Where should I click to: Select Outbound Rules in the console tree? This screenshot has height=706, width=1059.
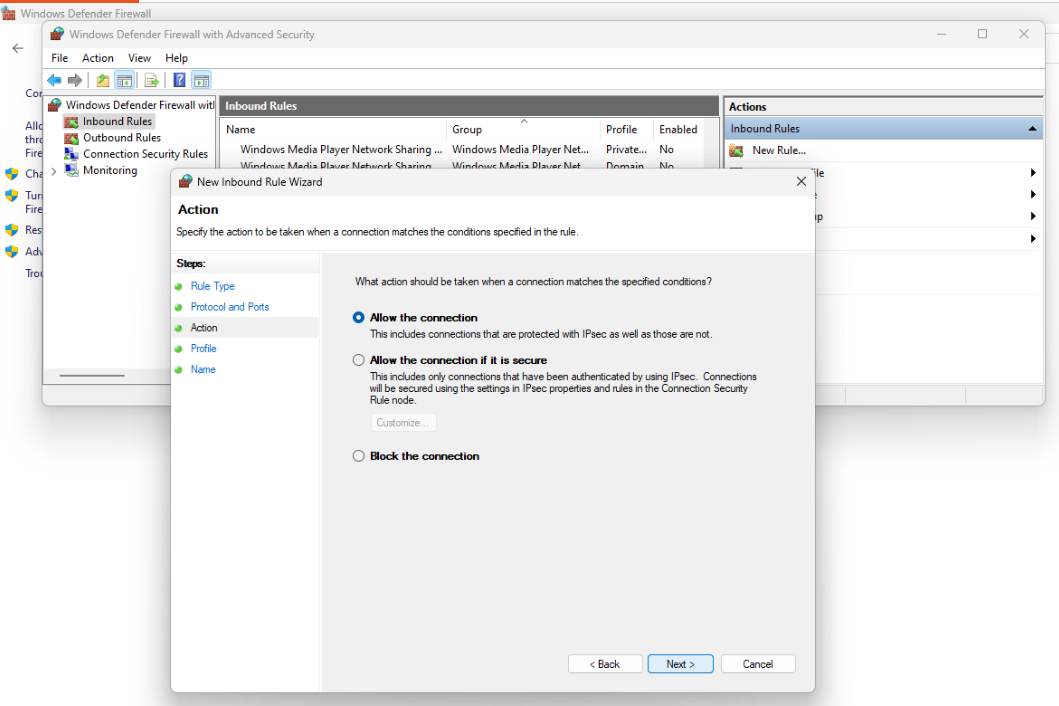pyautogui.click(x=122, y=138)
